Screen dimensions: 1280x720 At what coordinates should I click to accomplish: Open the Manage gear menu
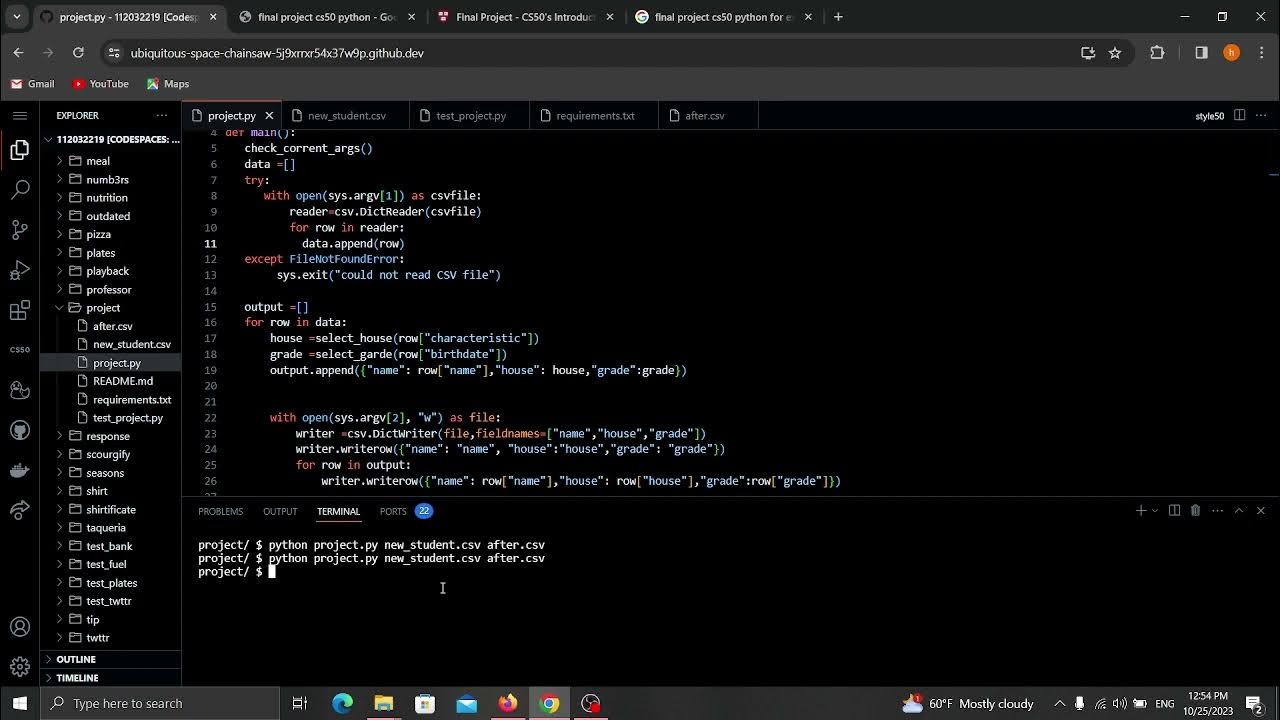pyautogui.click(x=19, y=667)
